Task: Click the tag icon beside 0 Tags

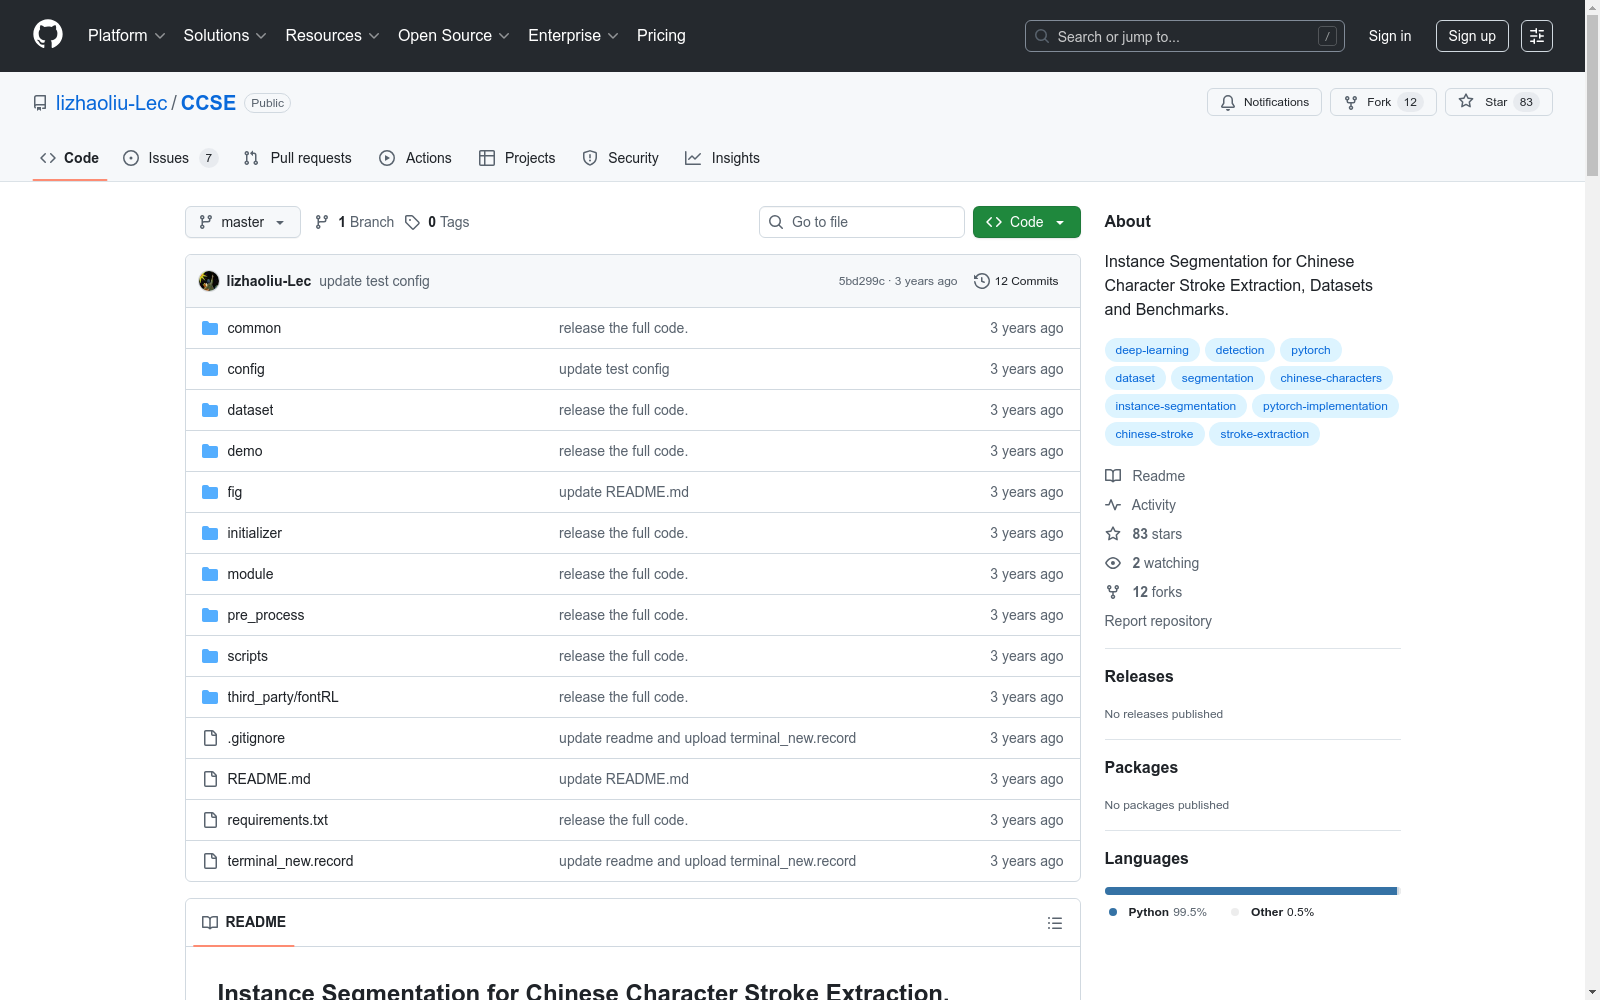Action: tap(412, 222)
